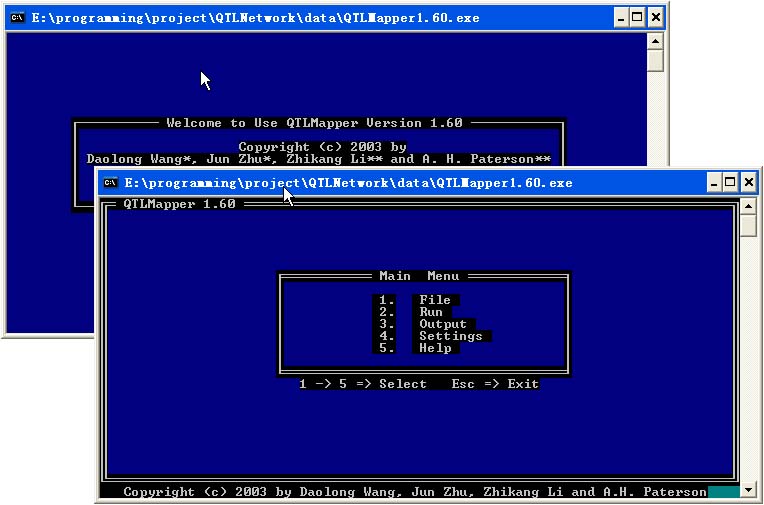
Task: Maximize the back Welcome console window
Action: coord(638,18)
